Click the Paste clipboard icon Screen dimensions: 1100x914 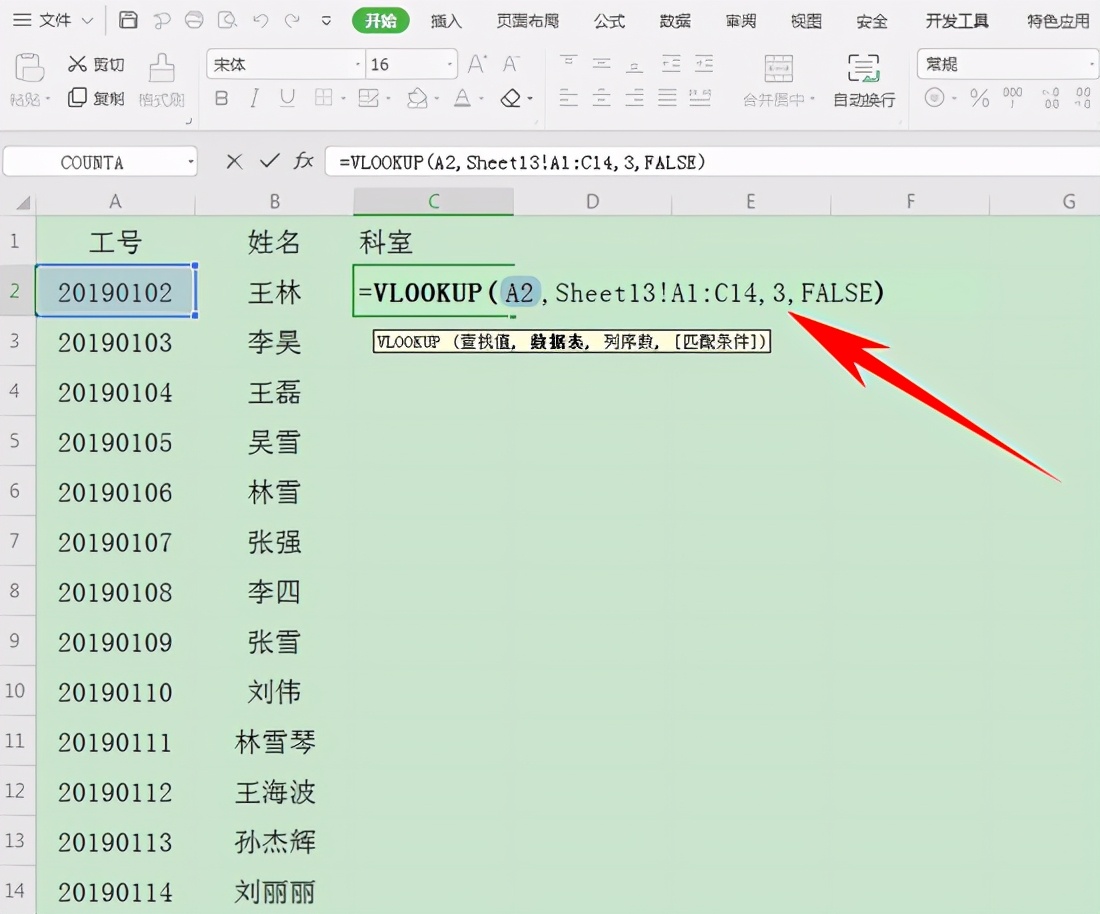point(29,68)
